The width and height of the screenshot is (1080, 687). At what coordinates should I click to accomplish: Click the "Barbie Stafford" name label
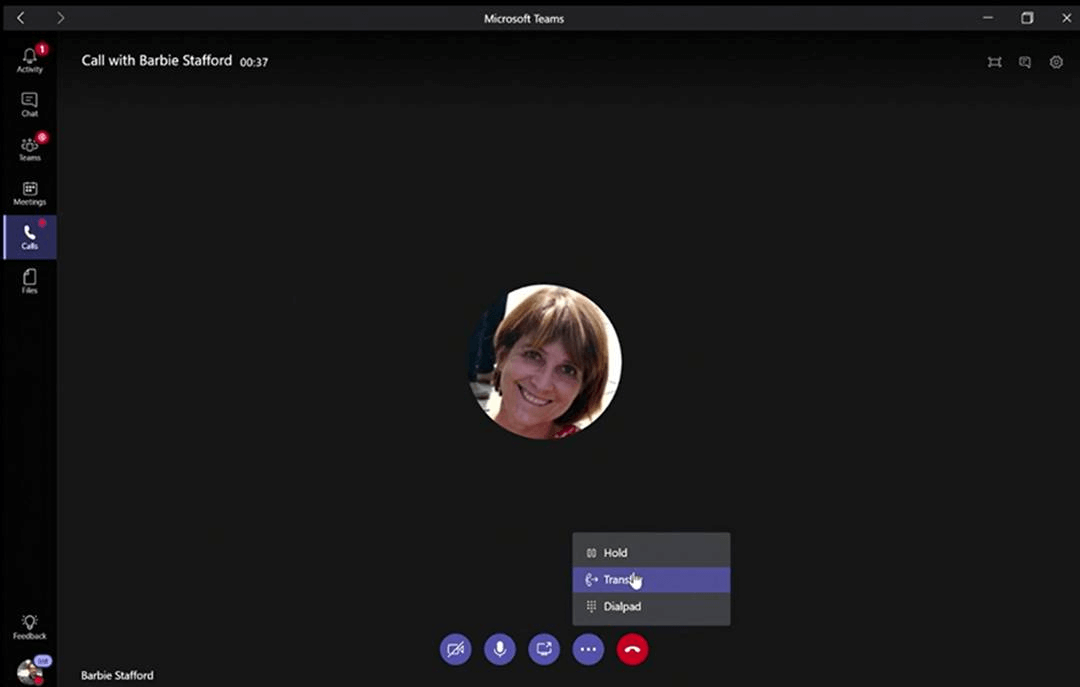point(118,675)
